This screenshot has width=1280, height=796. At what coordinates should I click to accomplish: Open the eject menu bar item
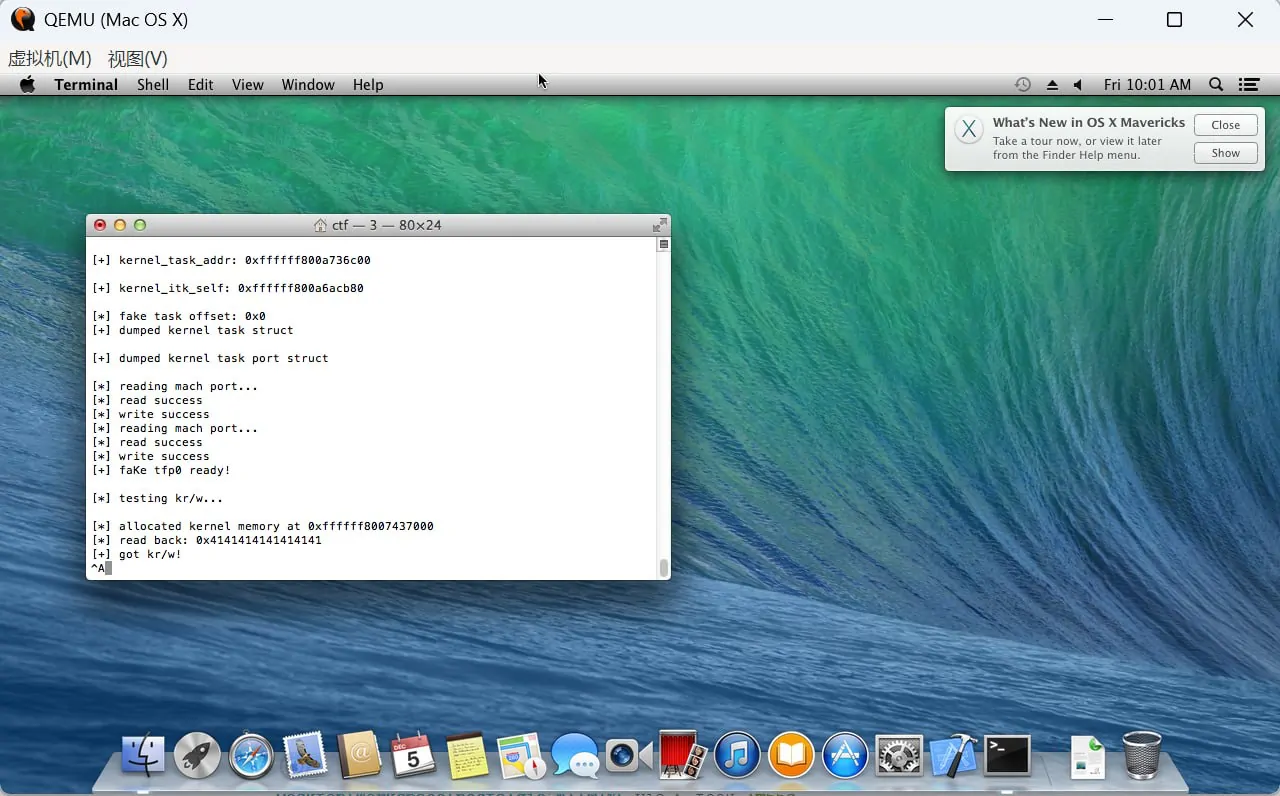point(1052,85)
